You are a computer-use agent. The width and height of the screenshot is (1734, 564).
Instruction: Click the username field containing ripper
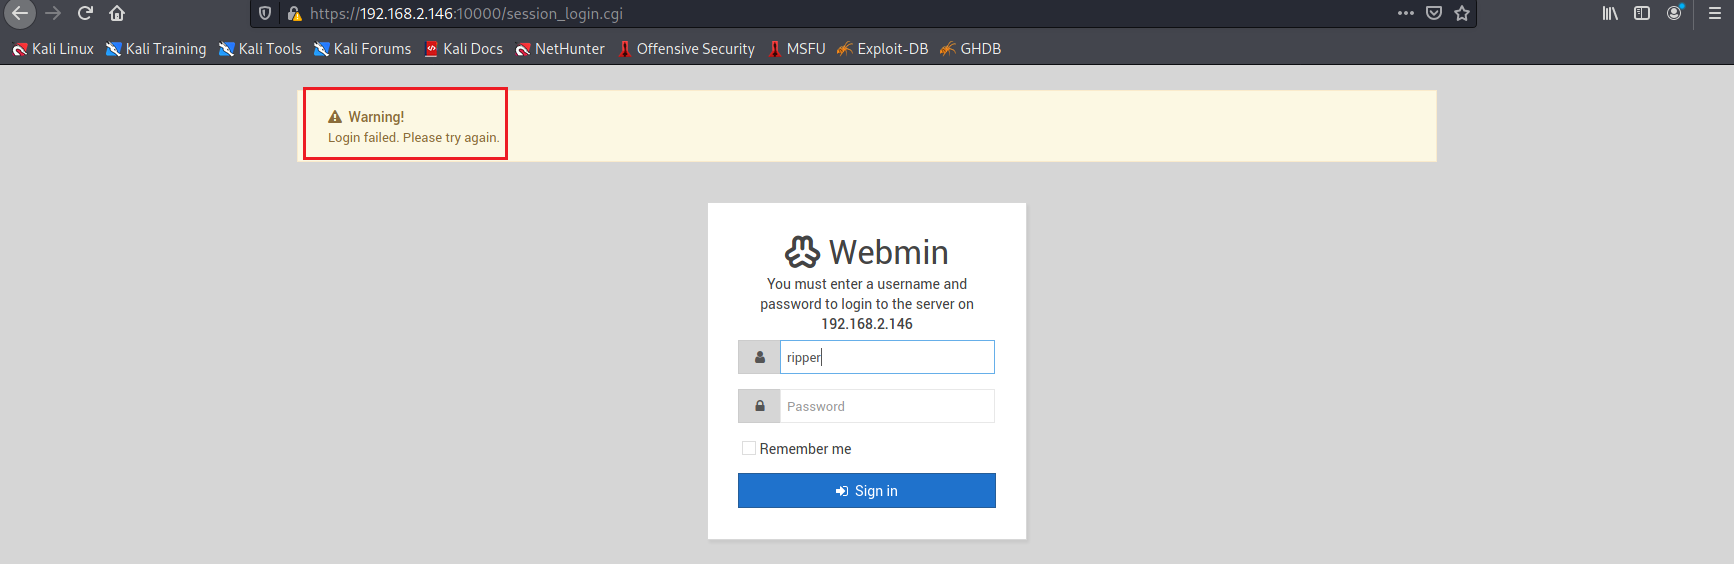point(887,357)
